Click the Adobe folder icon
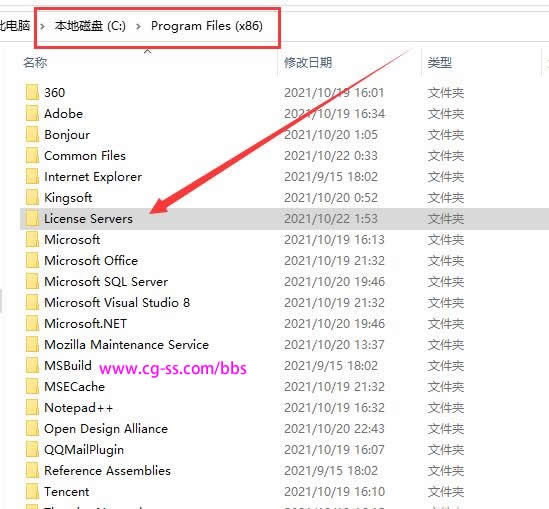Screen dimensions: 549x509 tap(32, 114)
